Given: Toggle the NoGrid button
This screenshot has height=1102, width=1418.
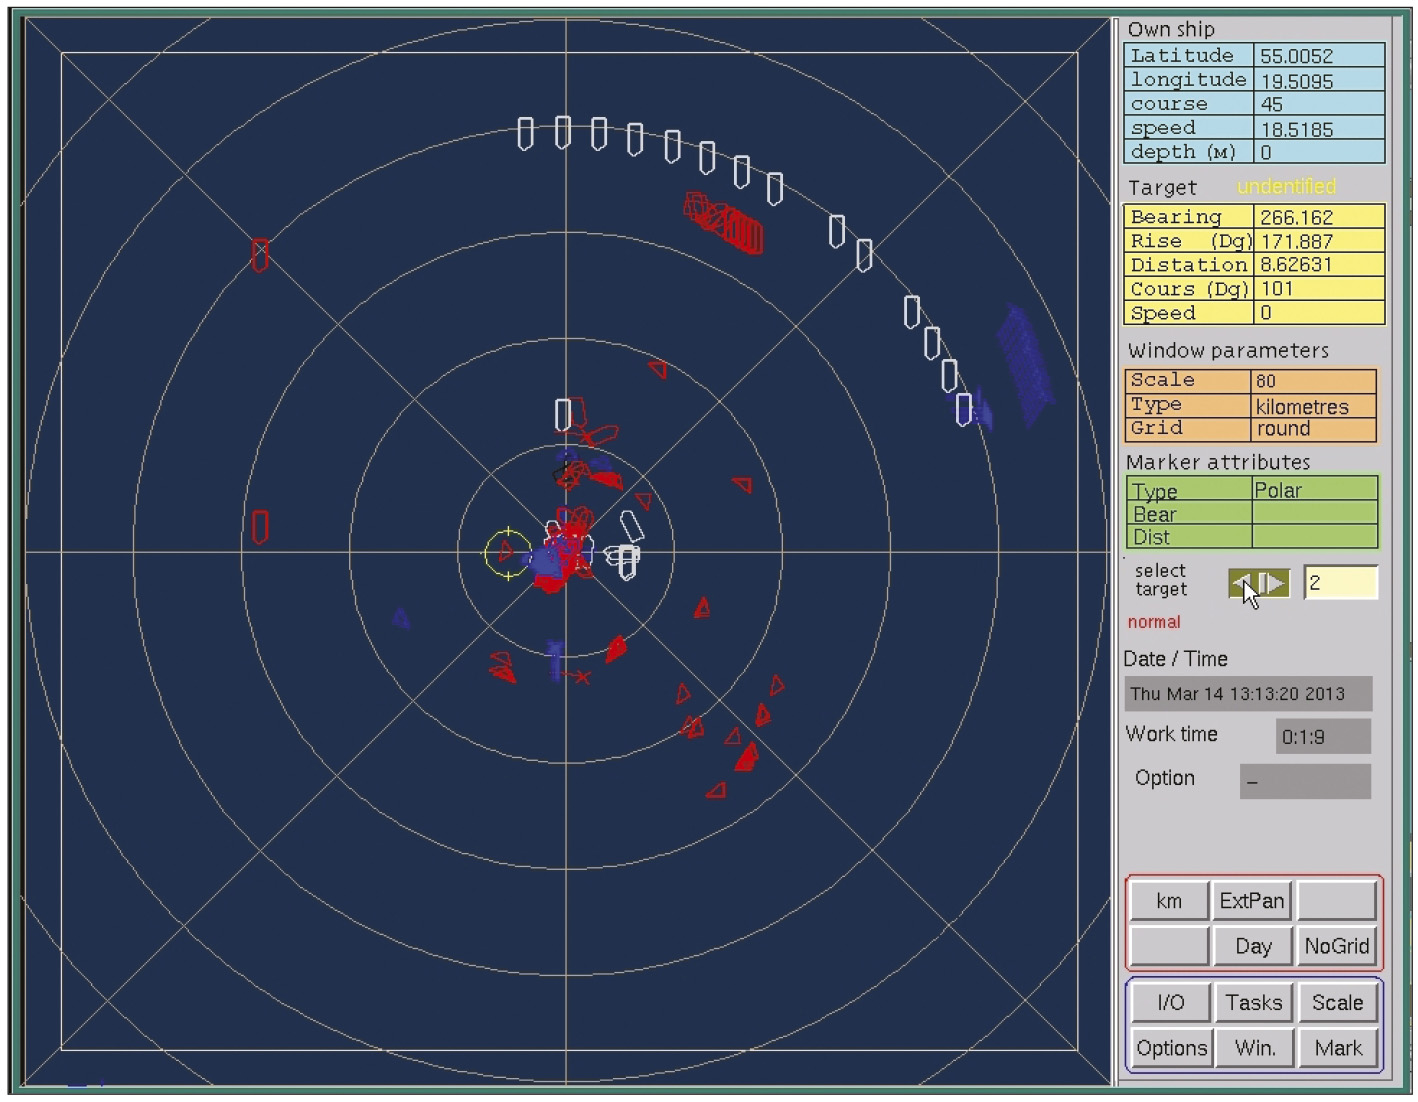Looking at the screenshot, I should [x=1337, y=946].
